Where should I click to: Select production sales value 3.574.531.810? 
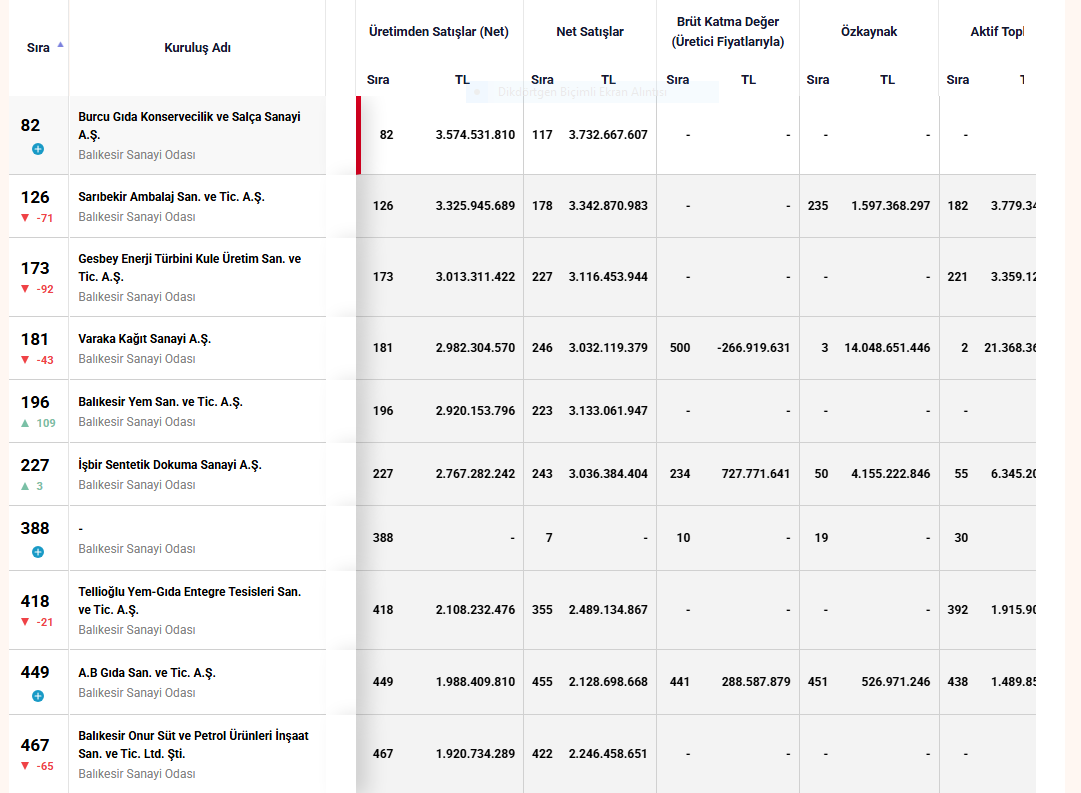pyautogui.click(x=475, y=135)
